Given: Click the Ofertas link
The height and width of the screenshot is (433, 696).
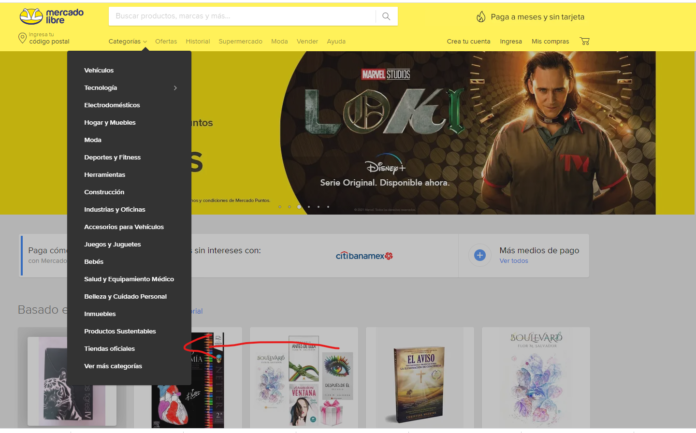Looking at the screenshot, I should [166, 41].
